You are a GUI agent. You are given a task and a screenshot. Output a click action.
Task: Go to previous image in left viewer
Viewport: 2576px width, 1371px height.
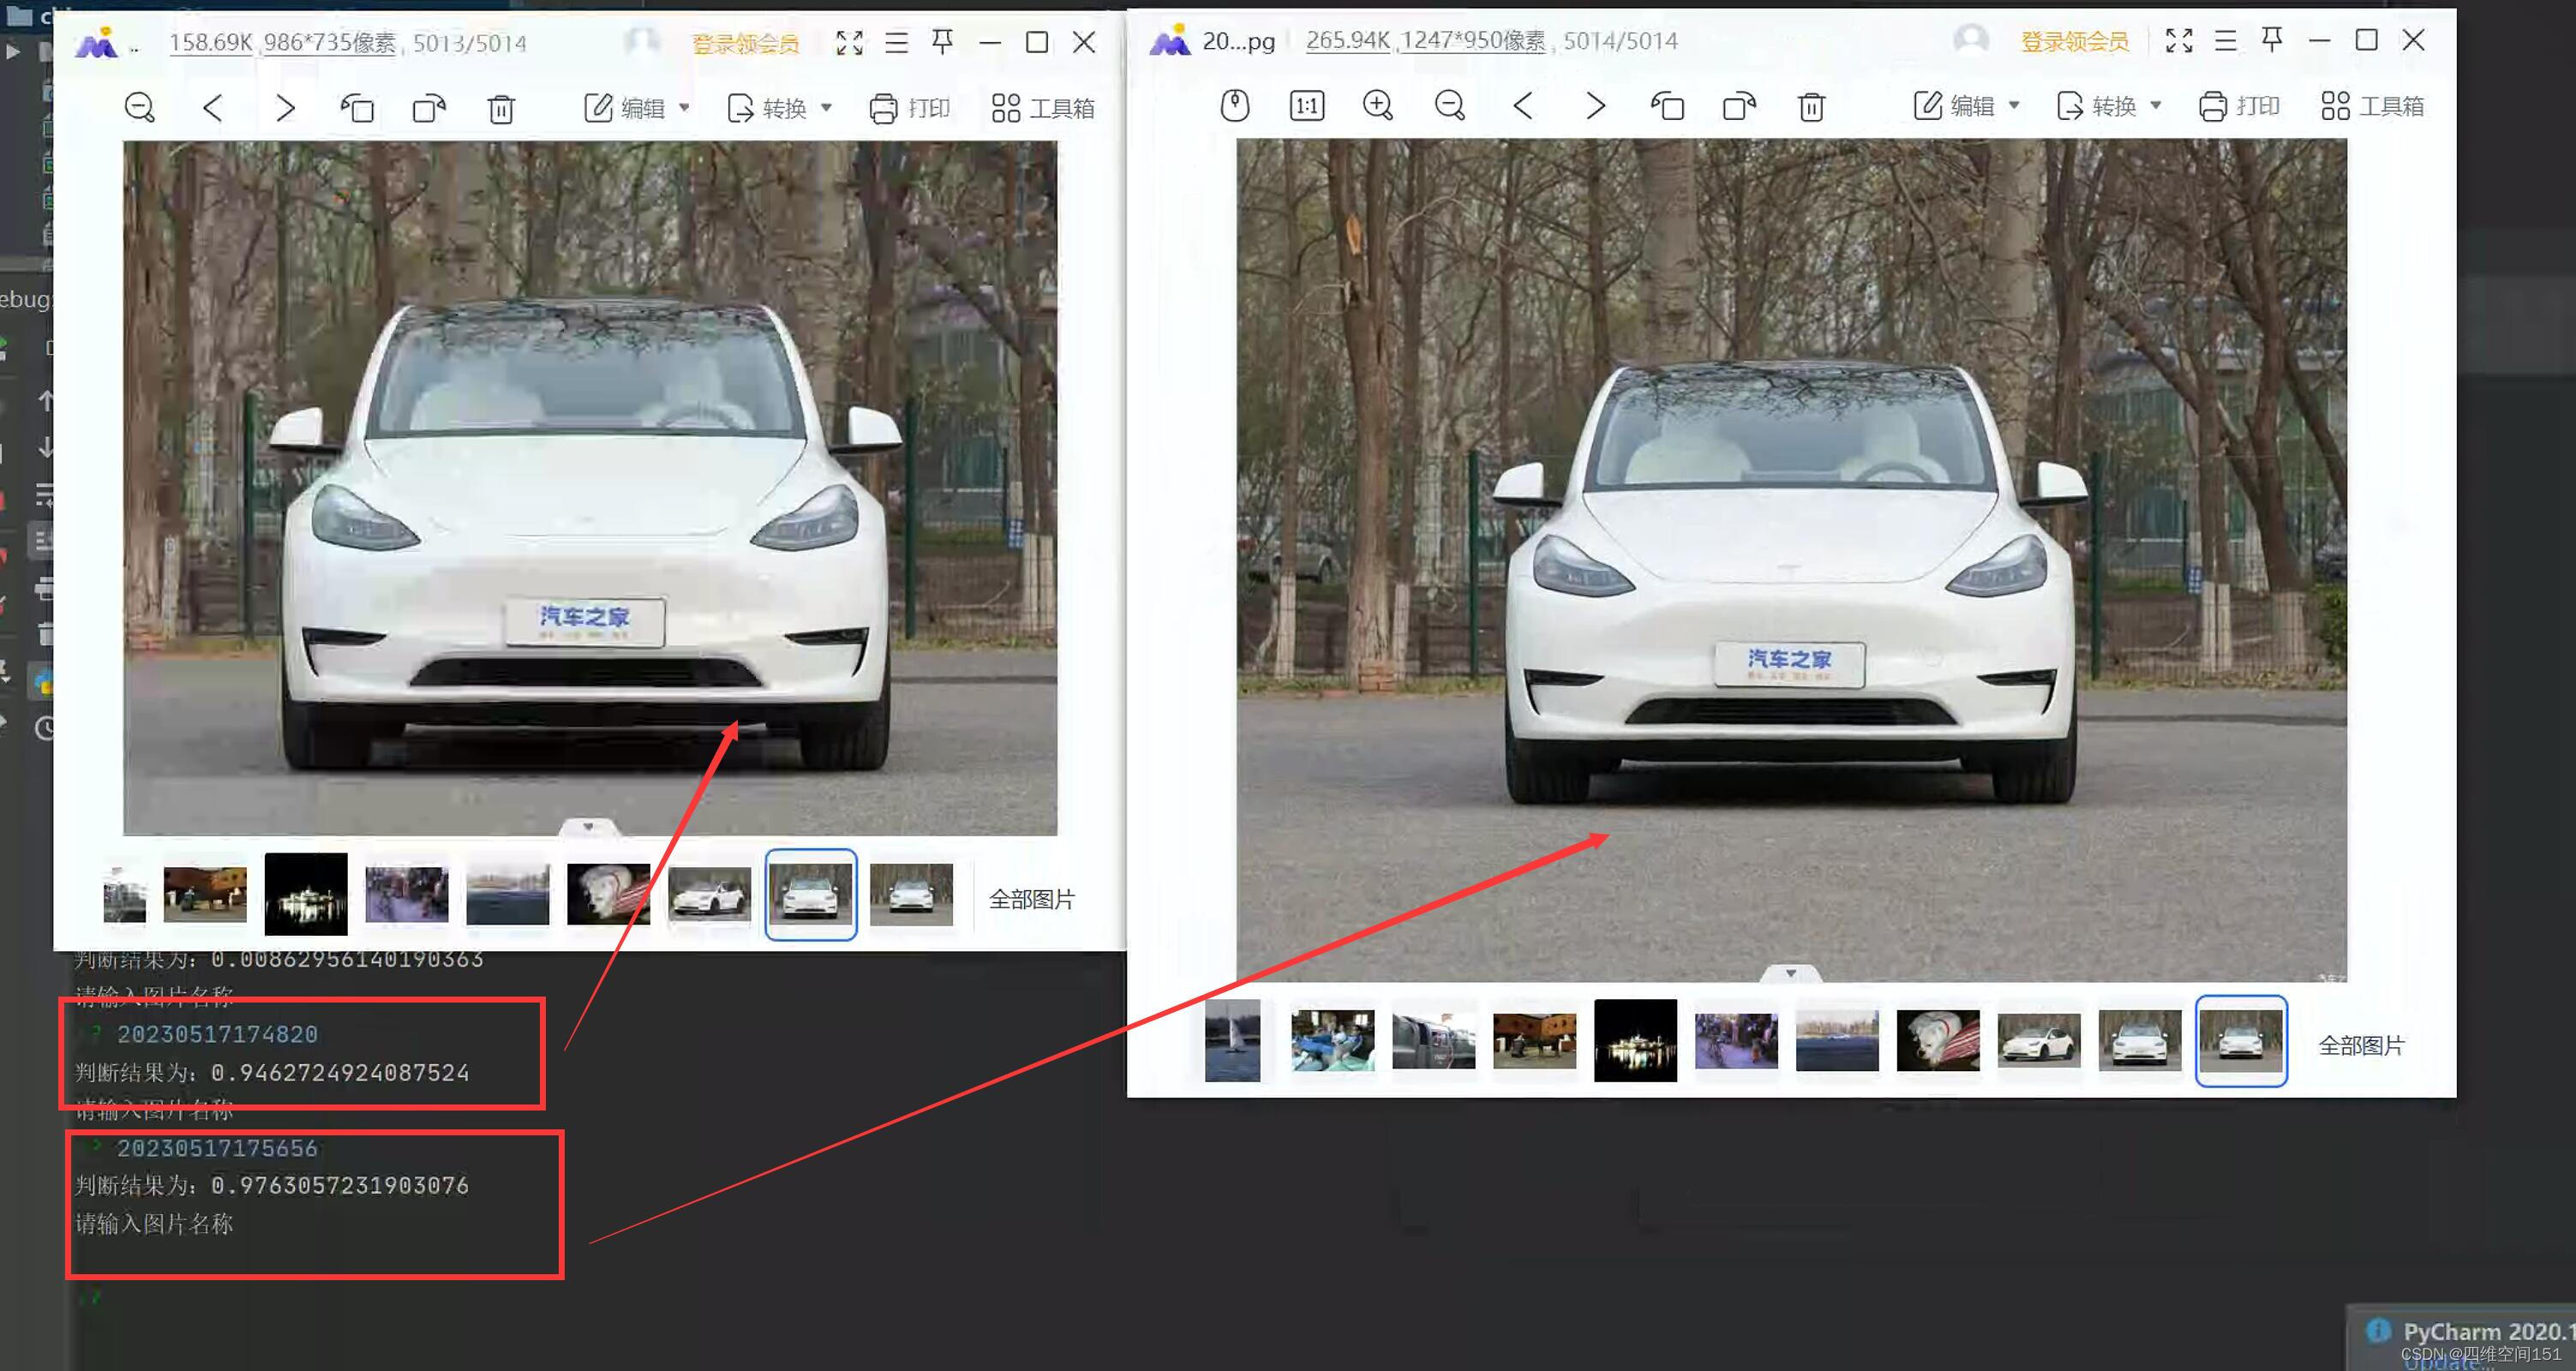click(x=212, y=107)
